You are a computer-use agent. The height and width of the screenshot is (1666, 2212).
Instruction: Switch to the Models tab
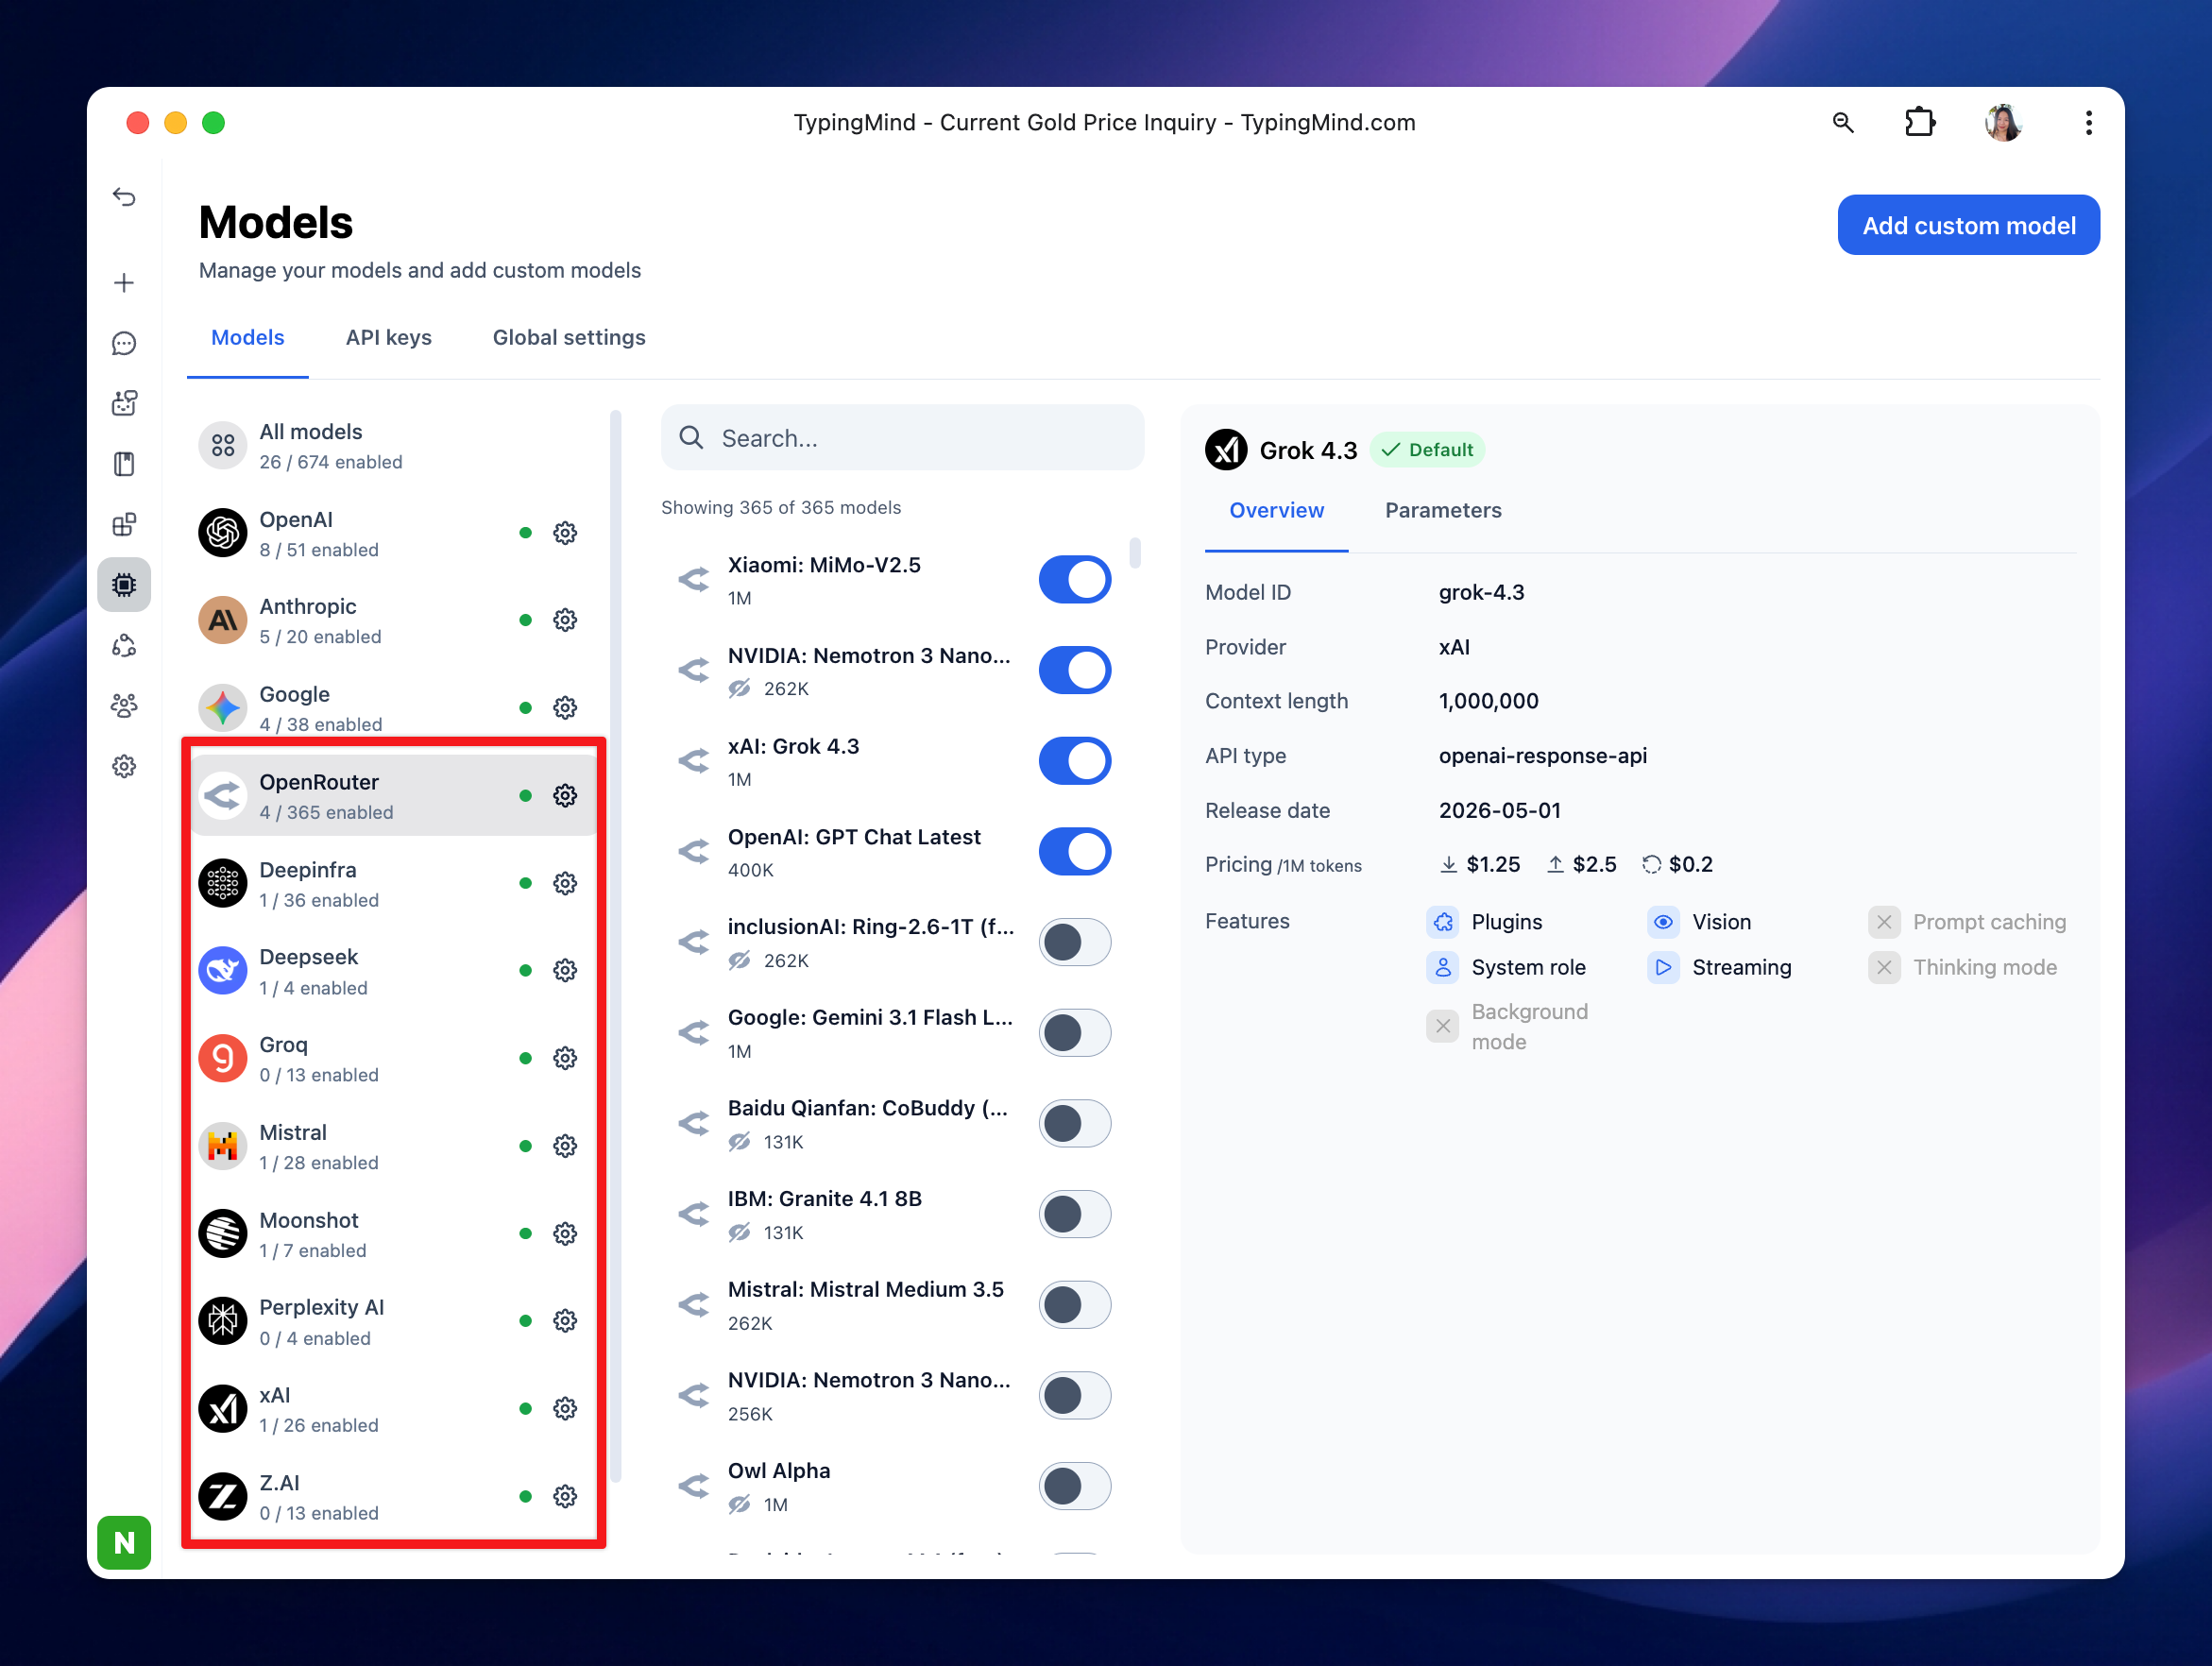(x=248, y=338)
